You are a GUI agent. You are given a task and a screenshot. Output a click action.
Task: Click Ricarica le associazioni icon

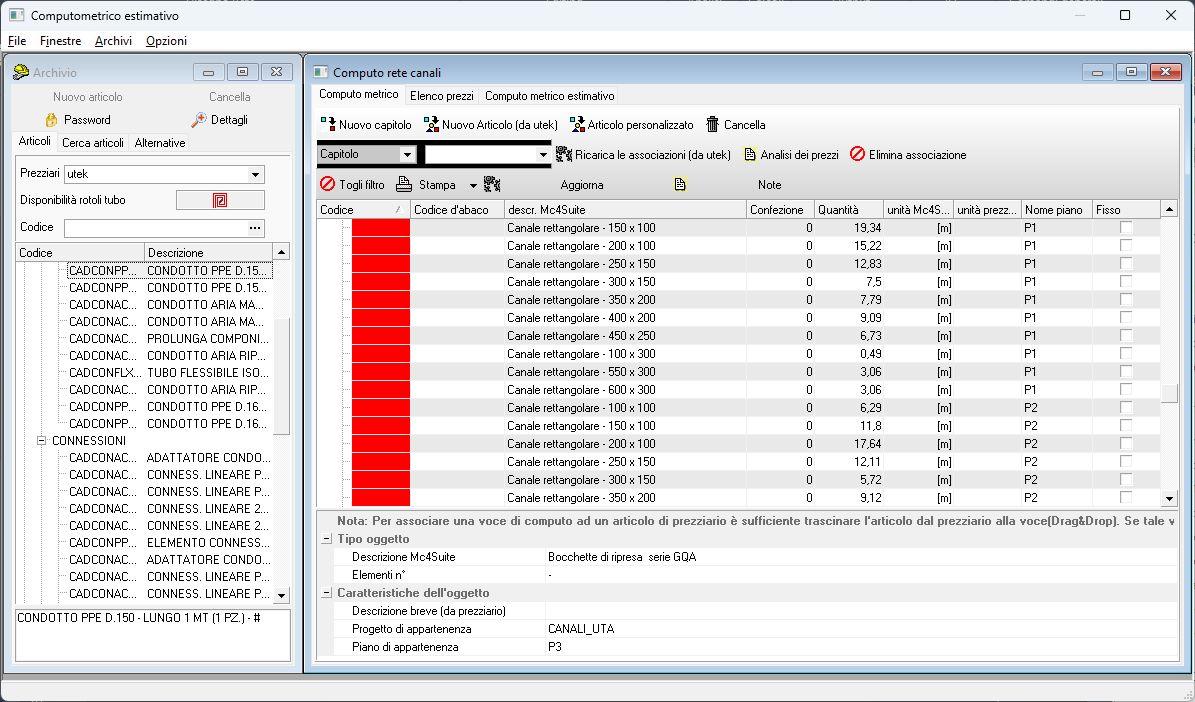pyautogui.click(x=563, y=155)
